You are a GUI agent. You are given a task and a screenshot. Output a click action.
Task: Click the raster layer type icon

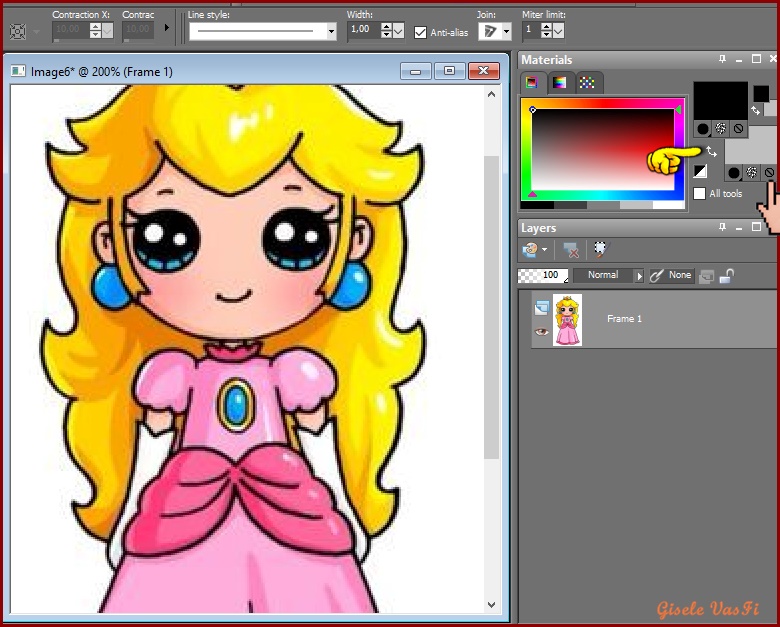[542, 308]
